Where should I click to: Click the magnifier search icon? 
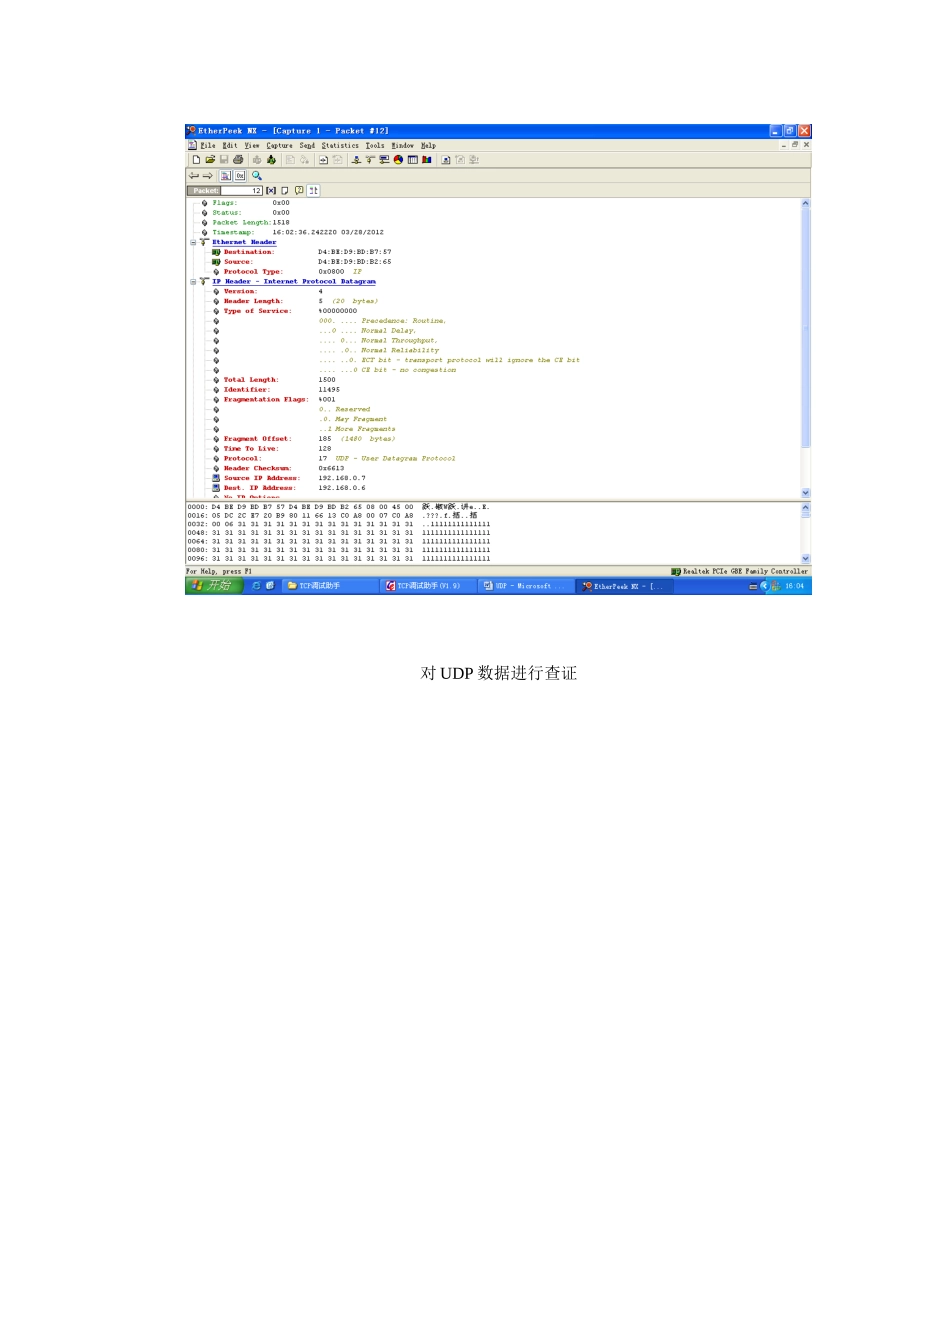[x=257, y=176]
